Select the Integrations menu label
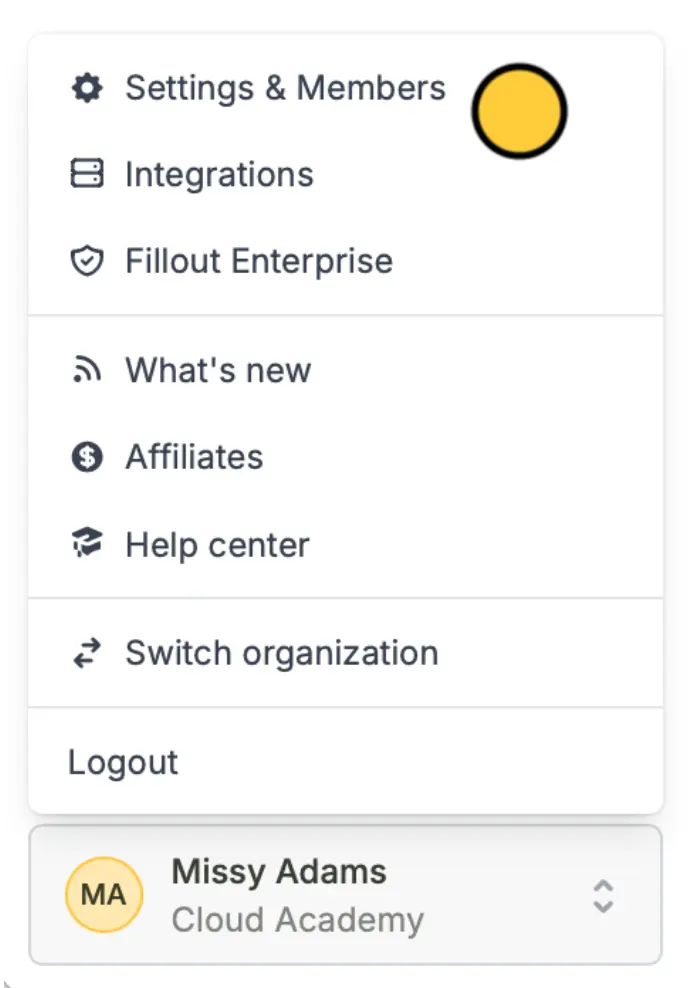 point(219,175)
